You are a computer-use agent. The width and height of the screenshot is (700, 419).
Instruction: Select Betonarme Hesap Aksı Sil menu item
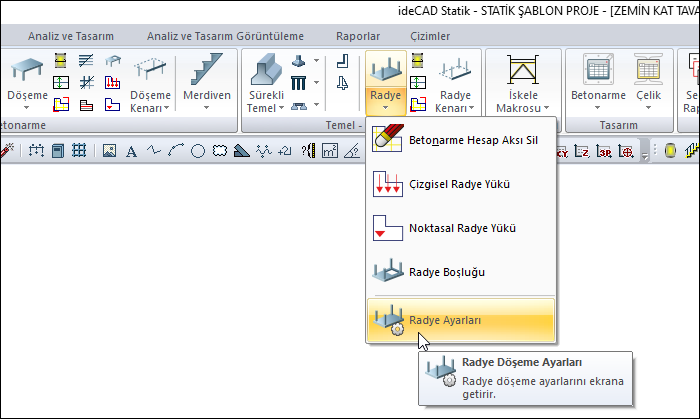click(461, 140)
